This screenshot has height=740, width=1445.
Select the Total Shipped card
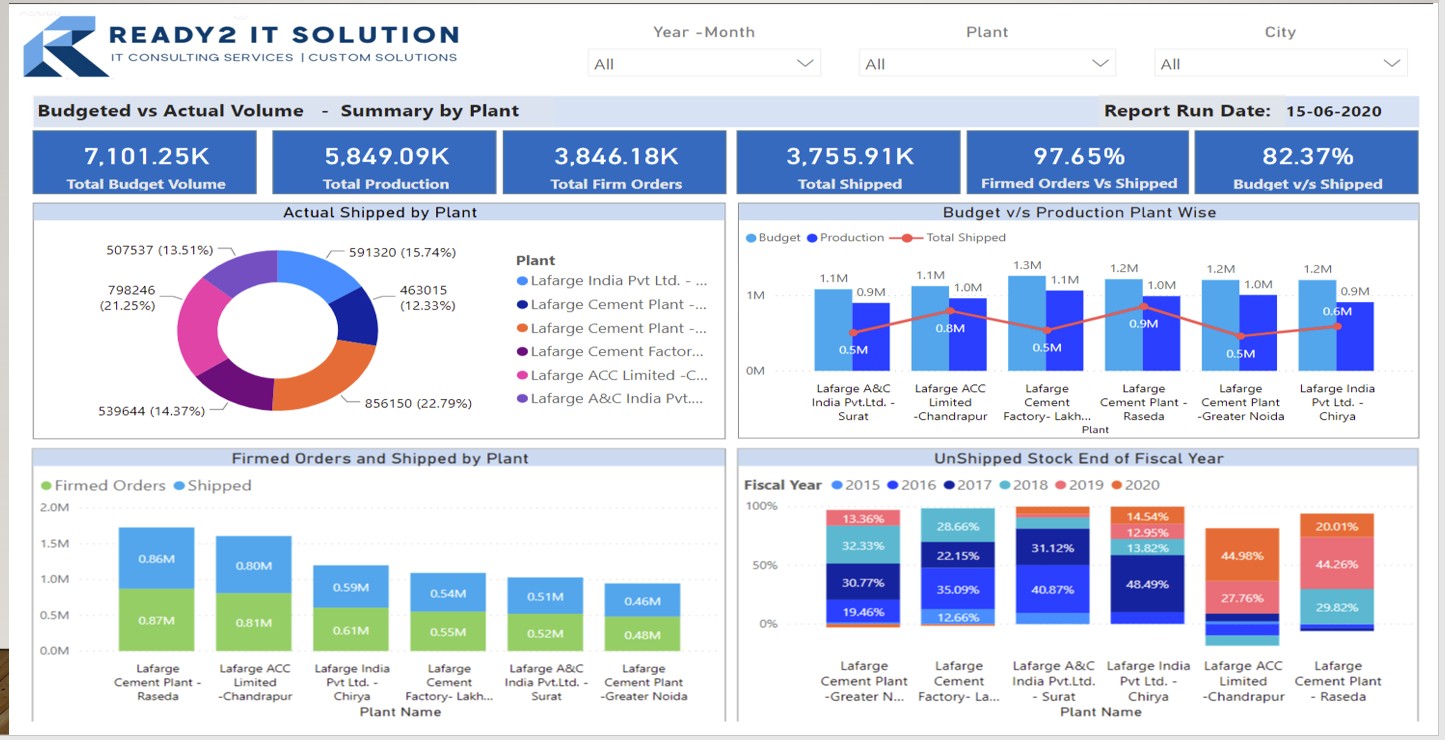click(x=849, y=163)
